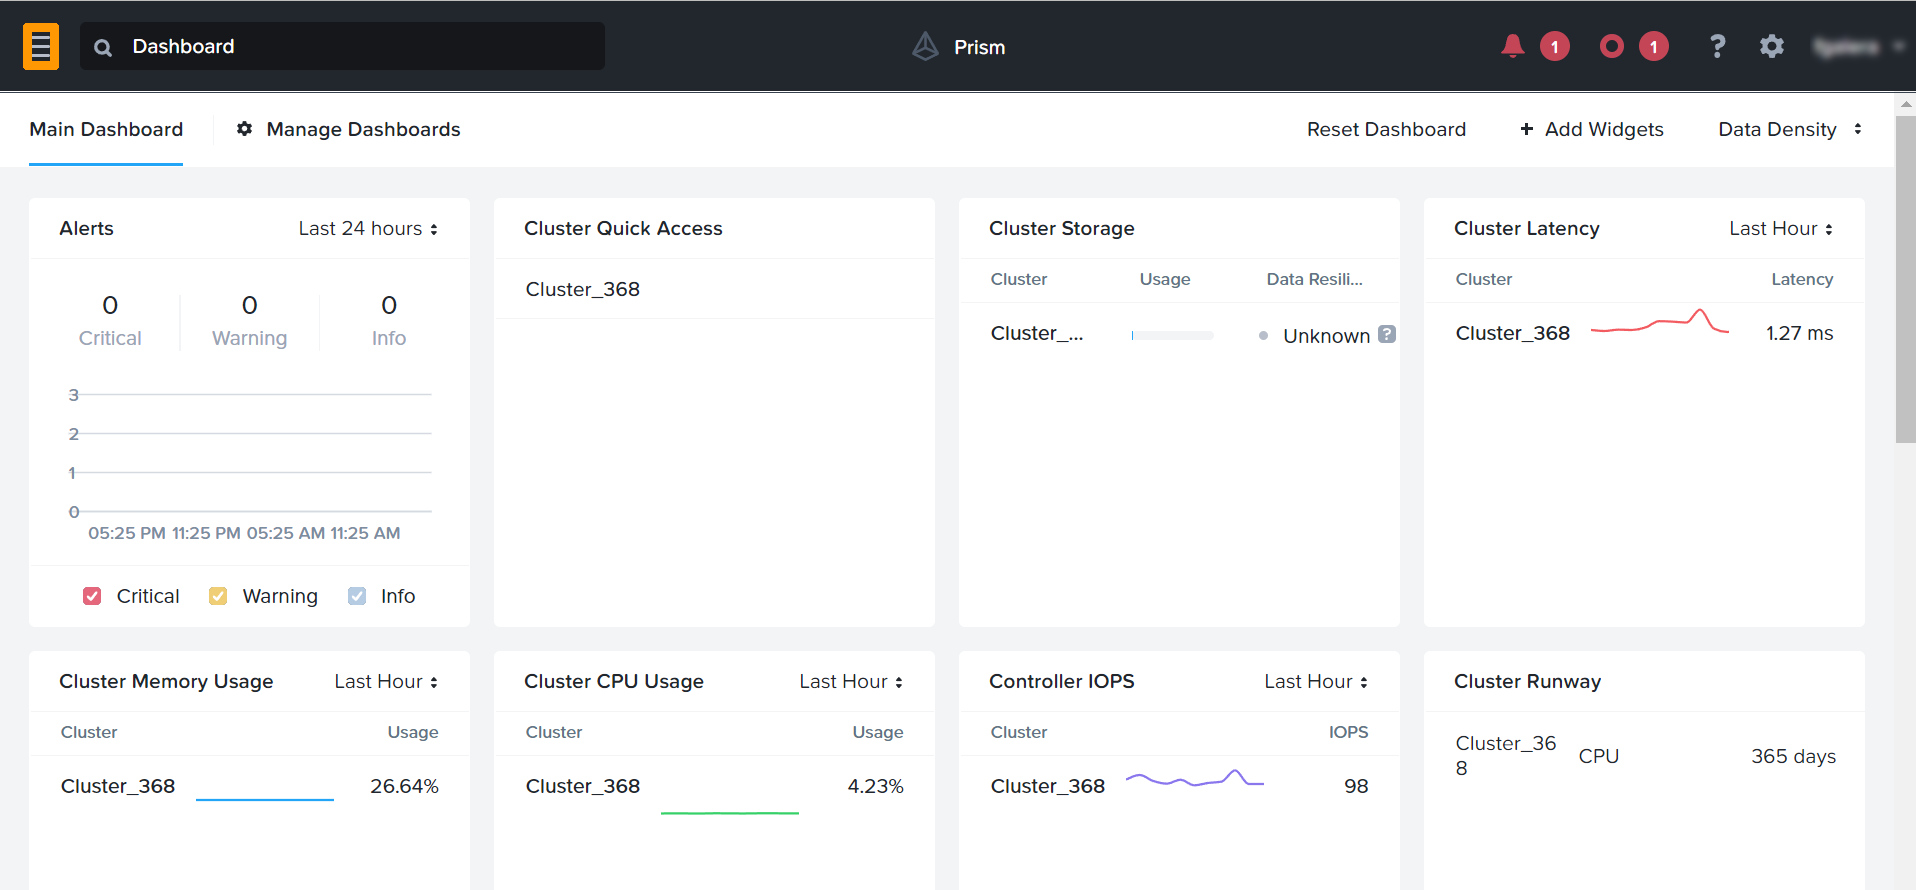
Task: Click the Prism logo icon
Action: 926,46
